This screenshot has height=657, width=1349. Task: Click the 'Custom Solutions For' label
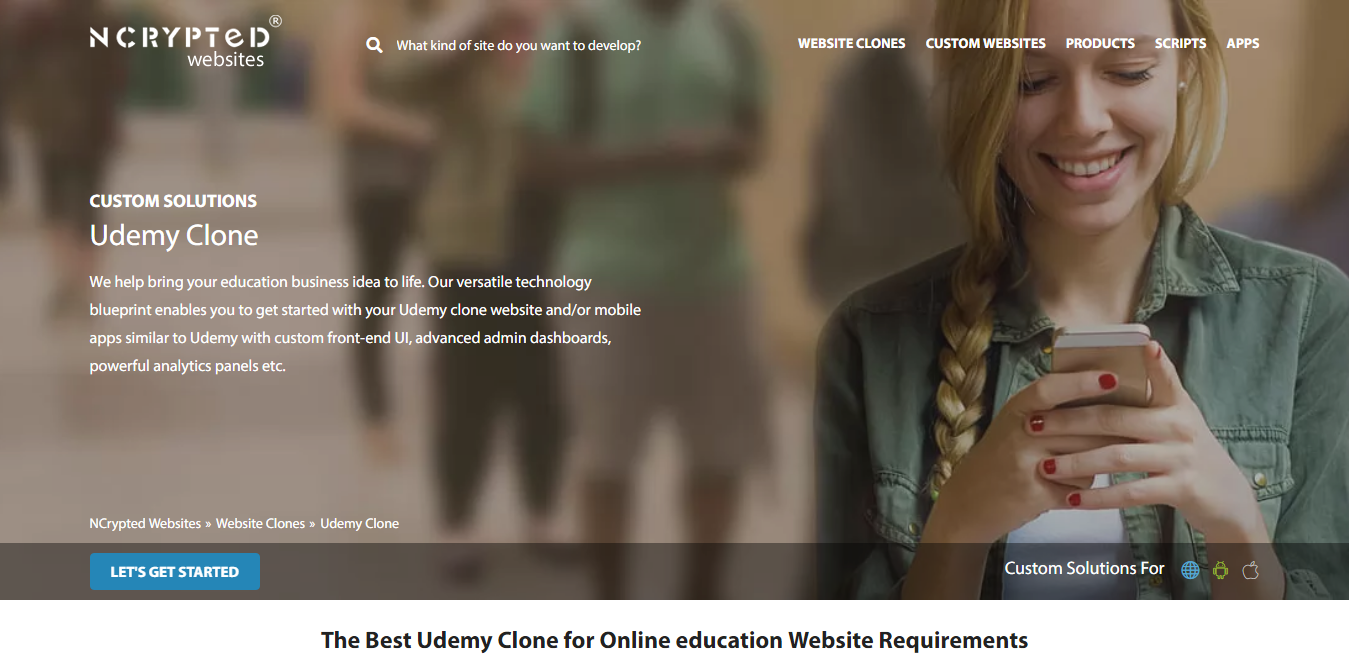pyautogui.click(x=1084, y=568)
